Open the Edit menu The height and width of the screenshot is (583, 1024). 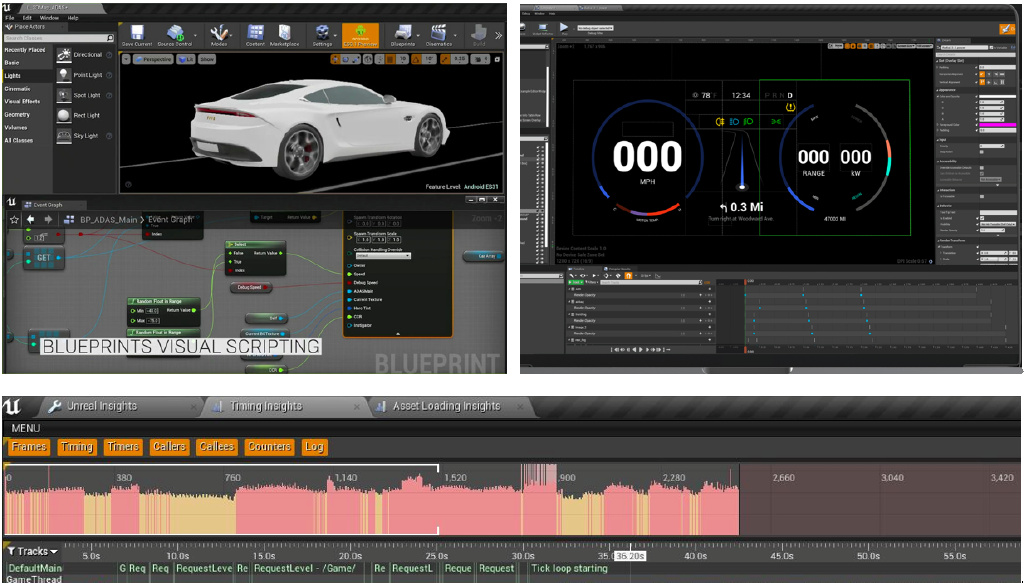[x=27, y=18]
